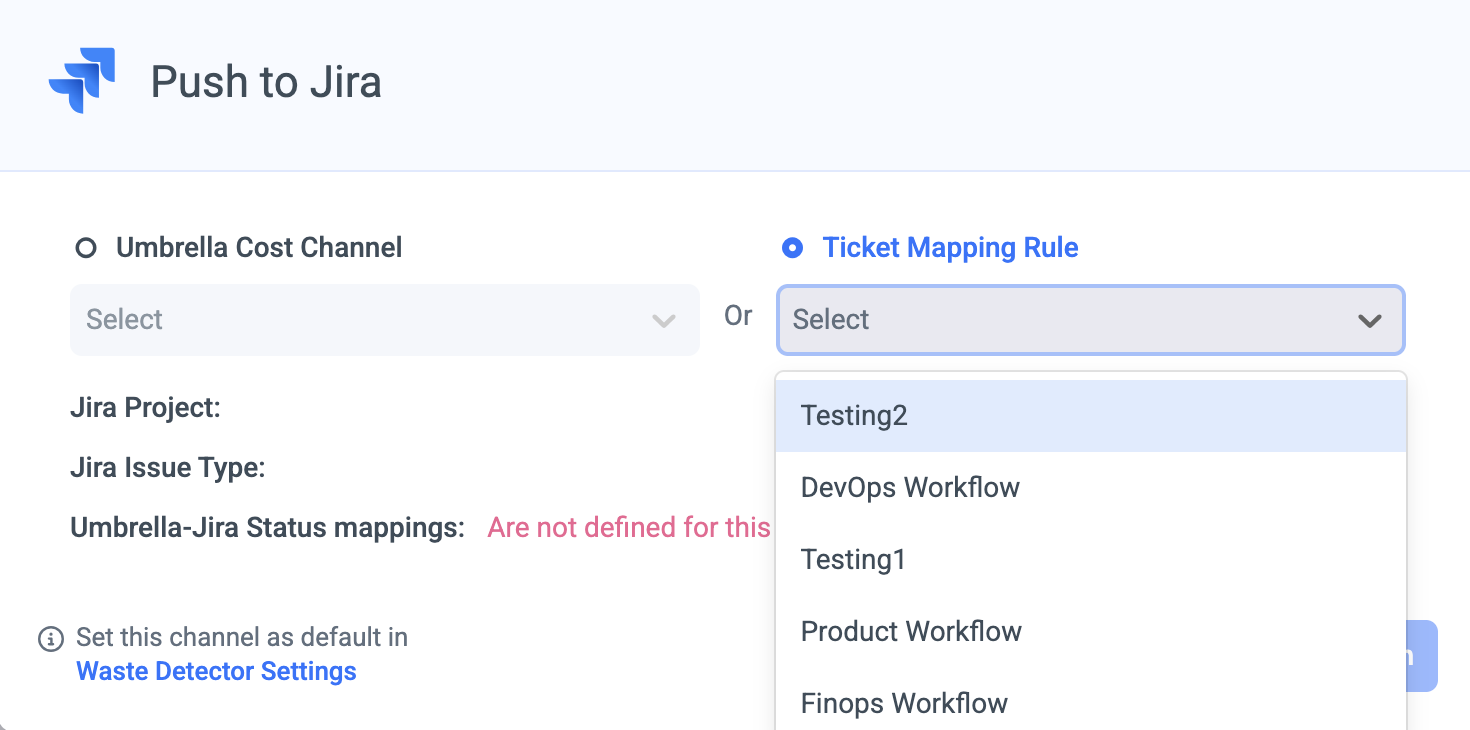Click the Jira Issue Type label
Viewport: 1470px width, 730px height.
[x=168, y=468]
